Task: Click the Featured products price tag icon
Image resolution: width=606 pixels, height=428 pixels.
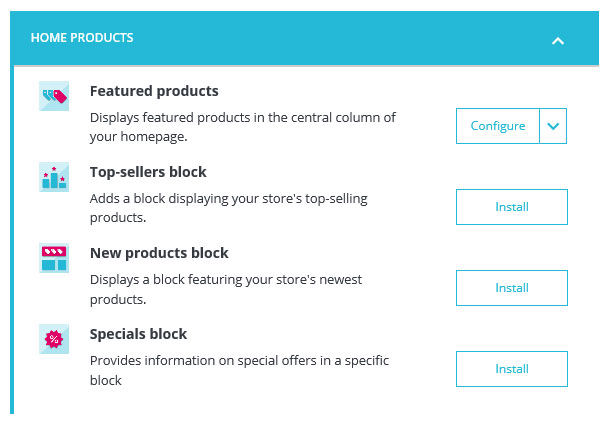Action: (x=54, y=96)
